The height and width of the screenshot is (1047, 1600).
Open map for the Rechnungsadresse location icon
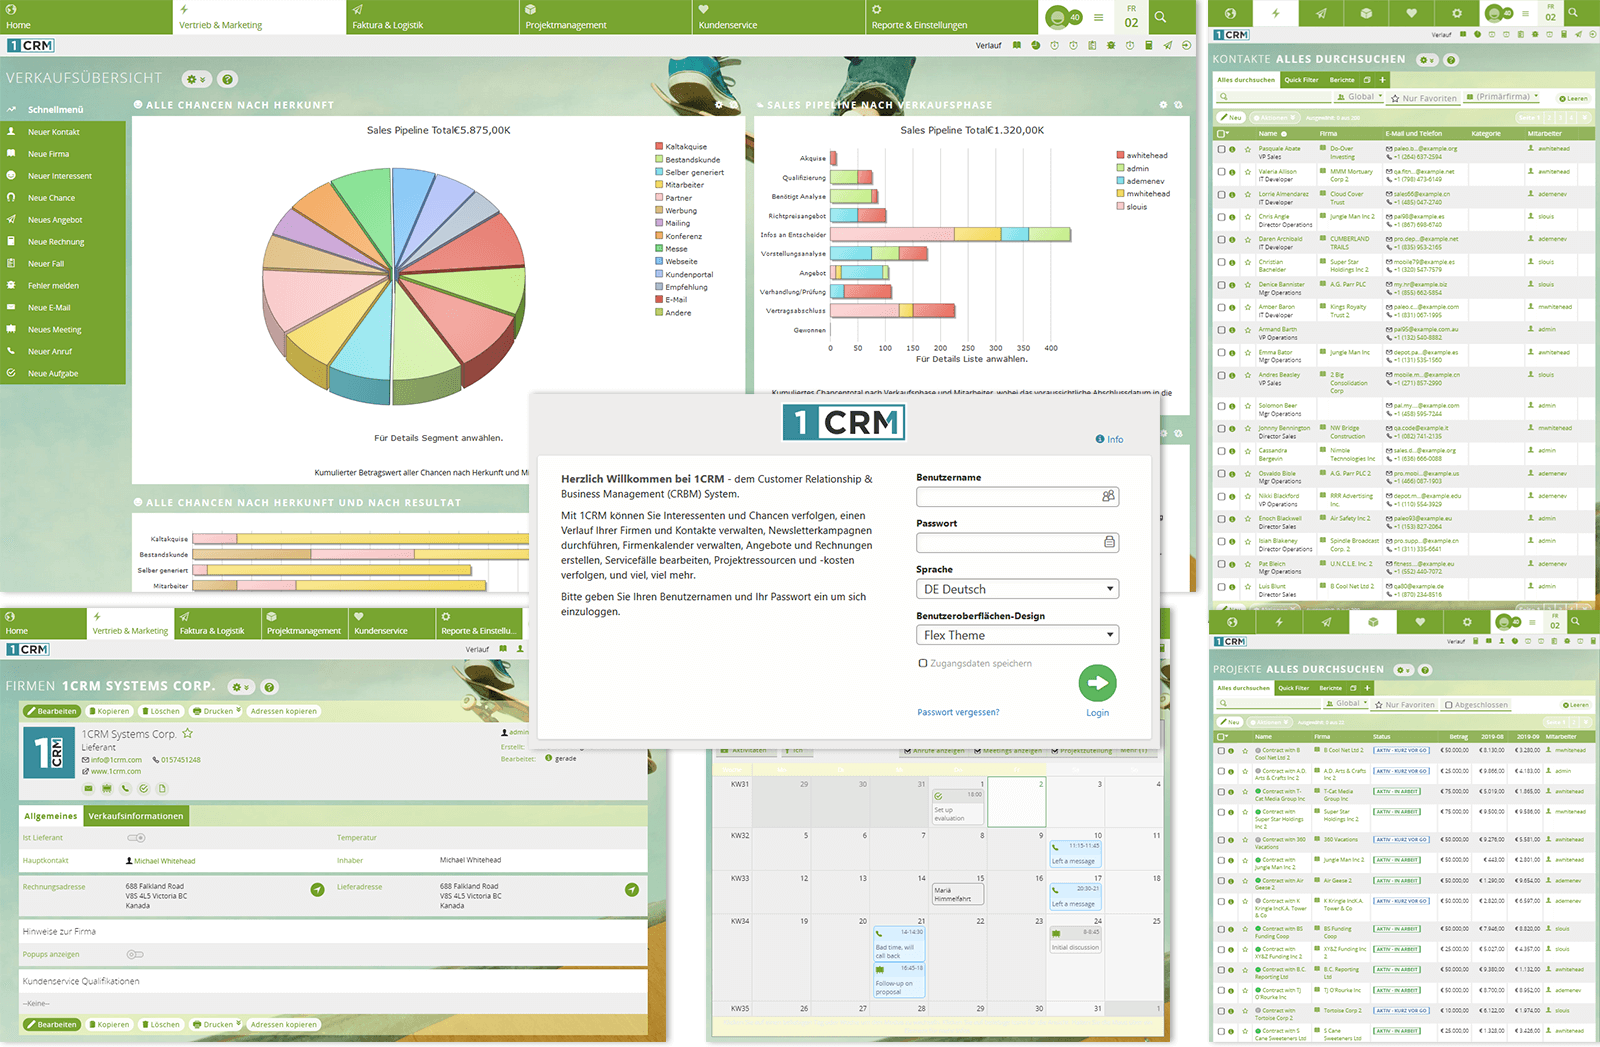(317, 889)
